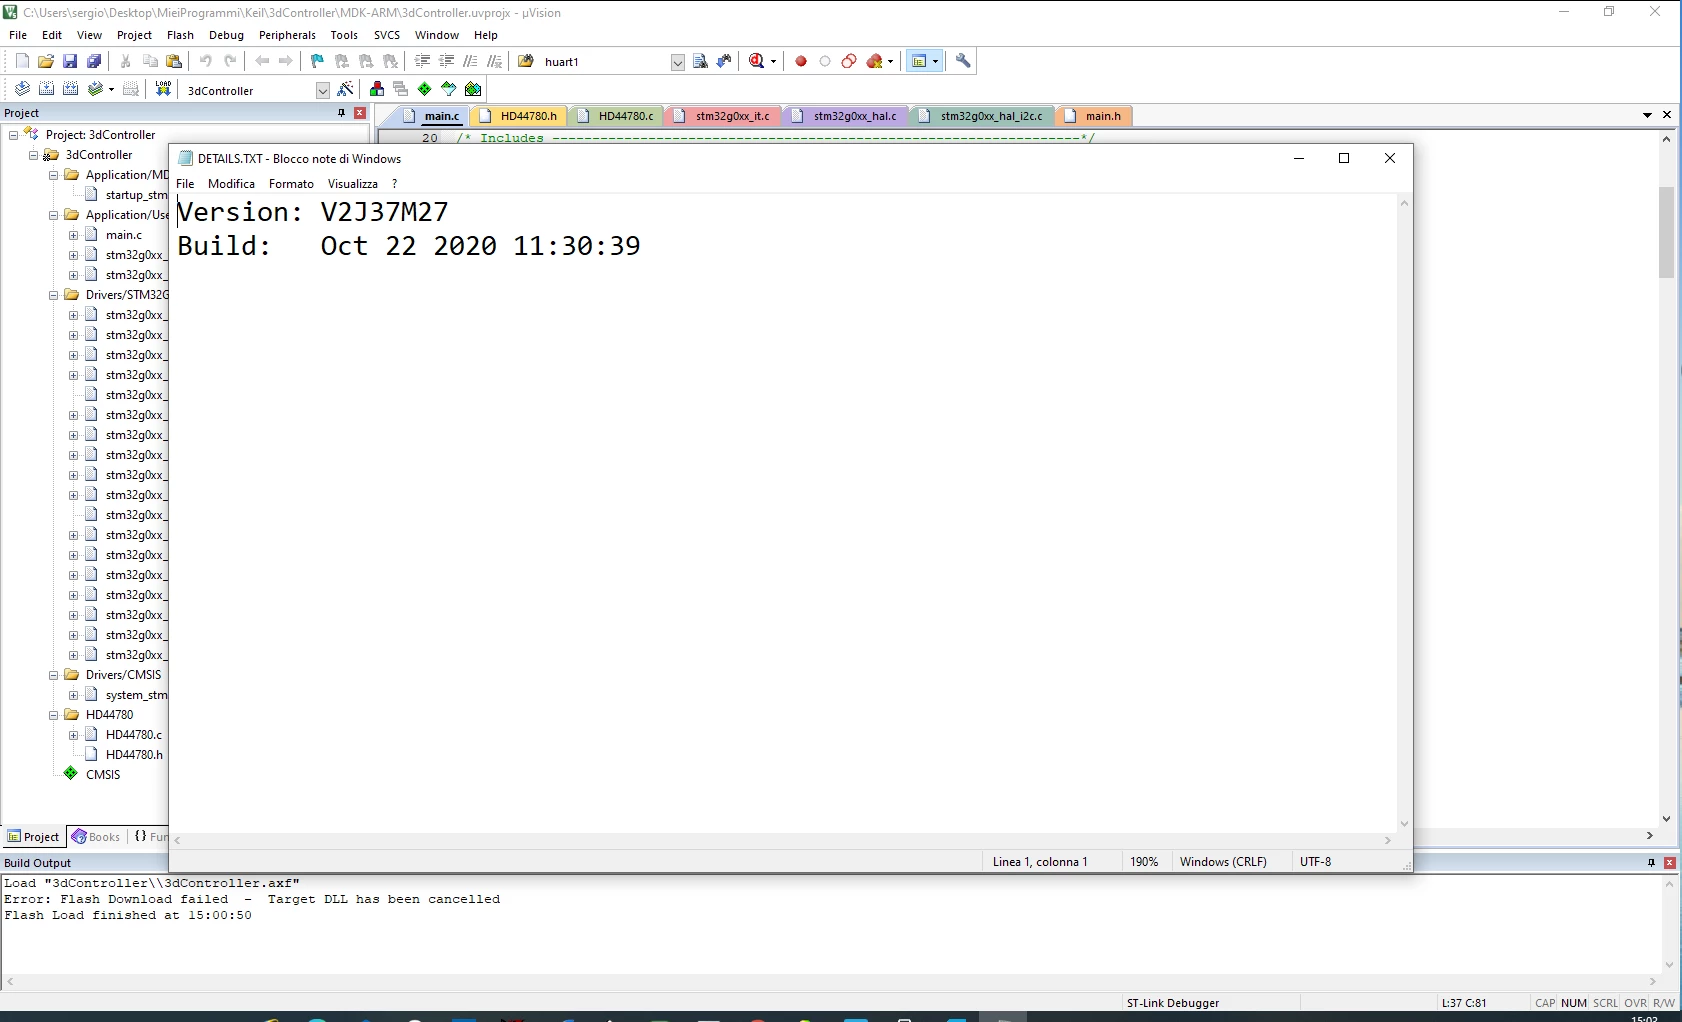1682x1022 pixels.
Task: Click the Translate file icon
Action: [22, 89]
